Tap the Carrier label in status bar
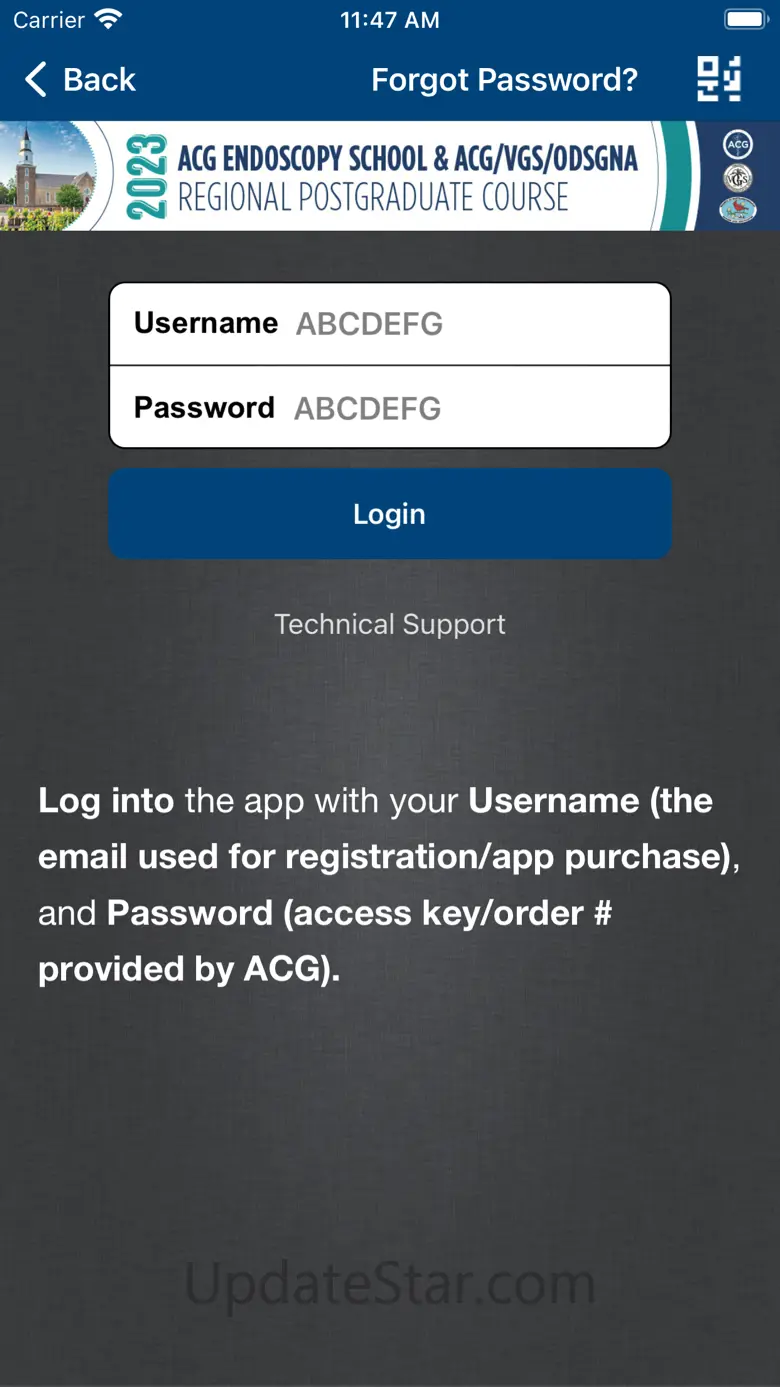 tap(49, 20)
